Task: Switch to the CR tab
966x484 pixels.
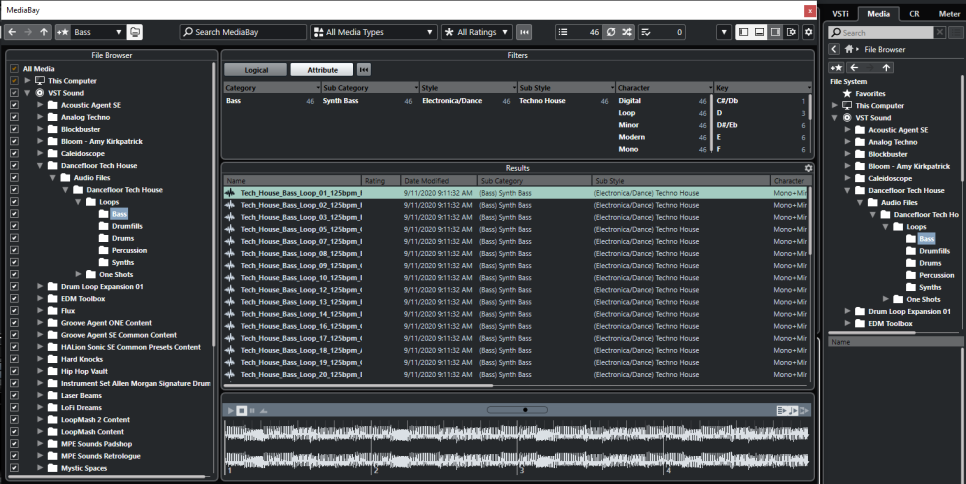Action: 914,14
